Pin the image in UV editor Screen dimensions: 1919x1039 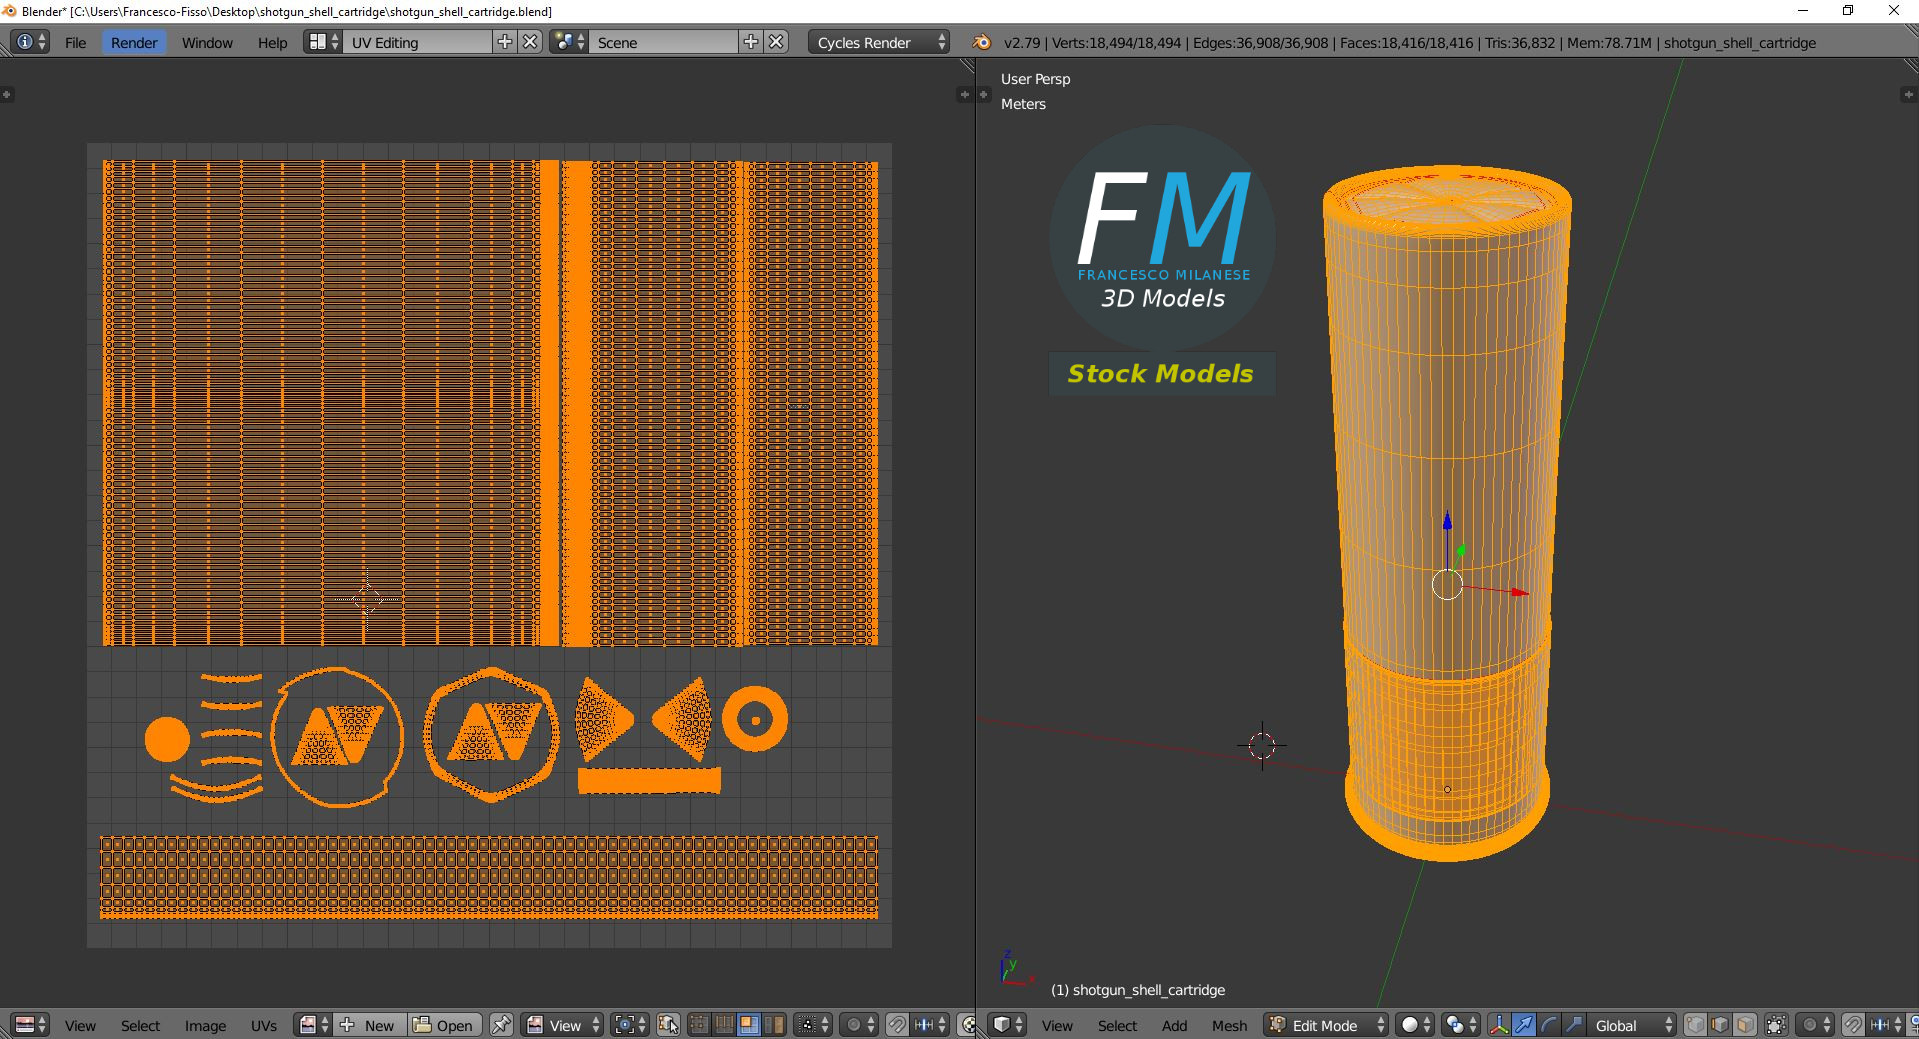tap(501, 1025)
